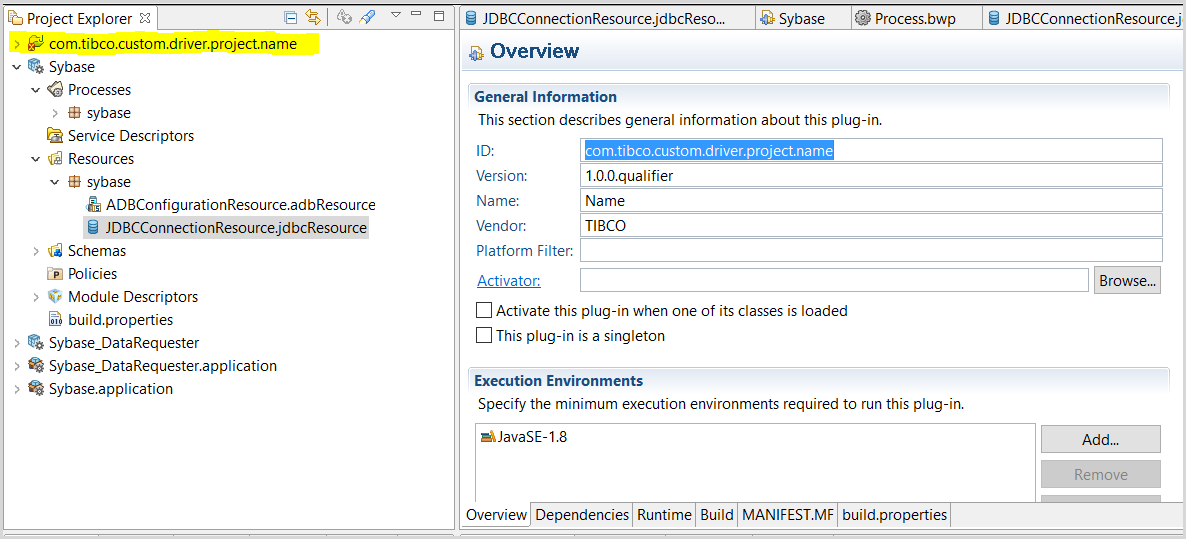This screenshot has width=1186, height=539.
Task: Click the Sybase module project icon
Action: 36,67
